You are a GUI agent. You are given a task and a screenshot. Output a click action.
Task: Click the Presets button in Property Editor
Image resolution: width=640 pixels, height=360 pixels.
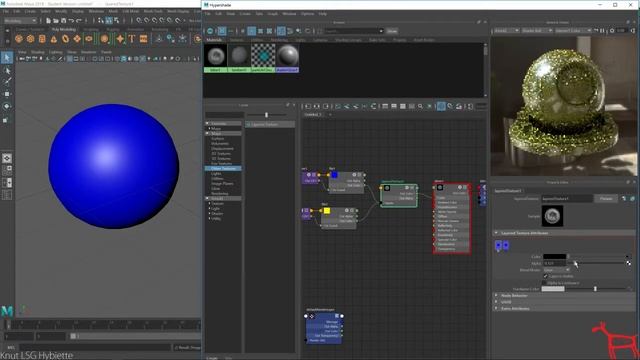606,198
